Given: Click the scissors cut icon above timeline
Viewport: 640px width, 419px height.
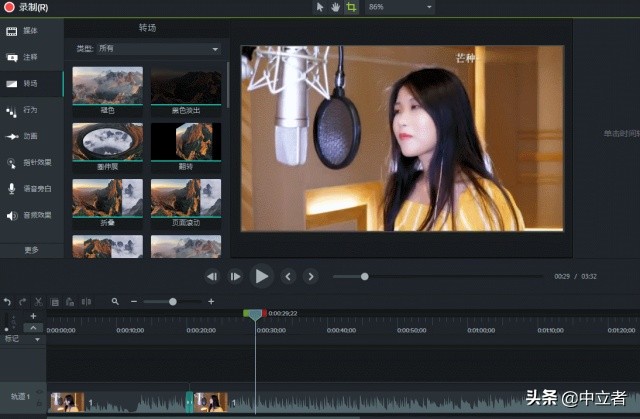Looking at the screenshot, I should [38, 301].
